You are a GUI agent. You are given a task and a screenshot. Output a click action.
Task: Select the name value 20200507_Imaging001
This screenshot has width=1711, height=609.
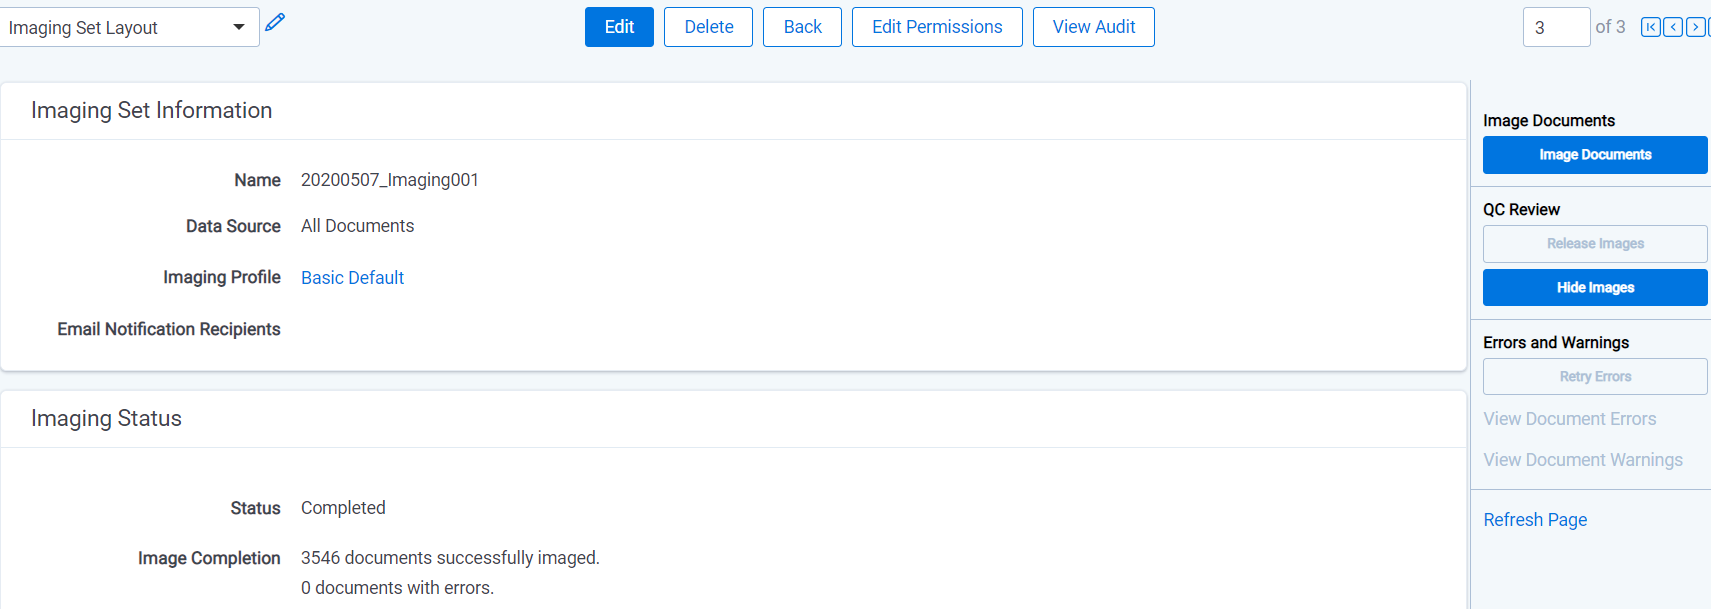pyautogui.click(x=390, y=180)
